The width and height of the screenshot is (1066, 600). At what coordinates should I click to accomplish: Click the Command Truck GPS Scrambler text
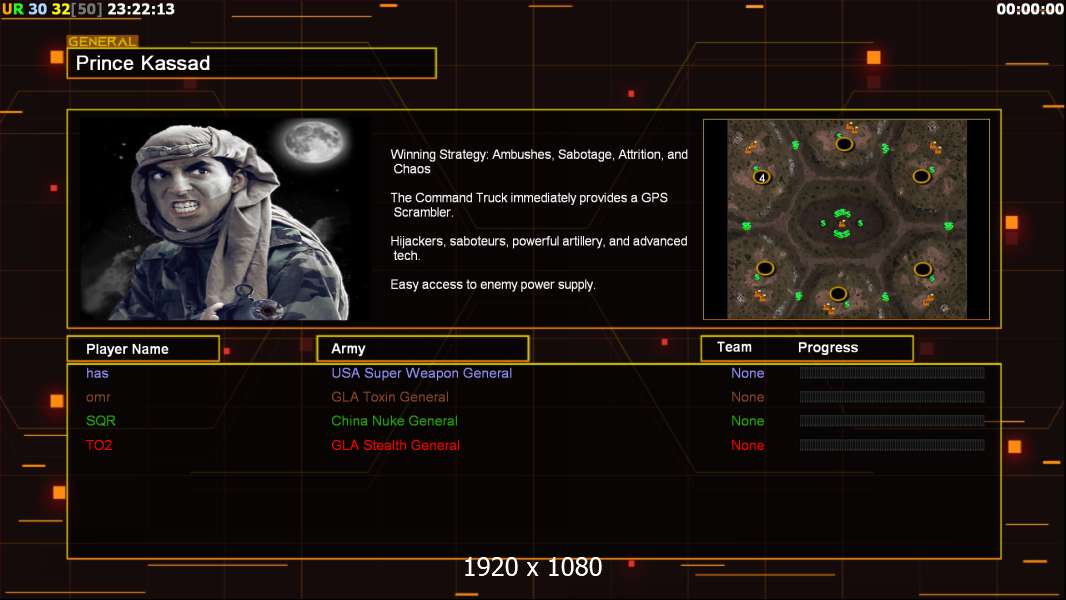point(529,205)
